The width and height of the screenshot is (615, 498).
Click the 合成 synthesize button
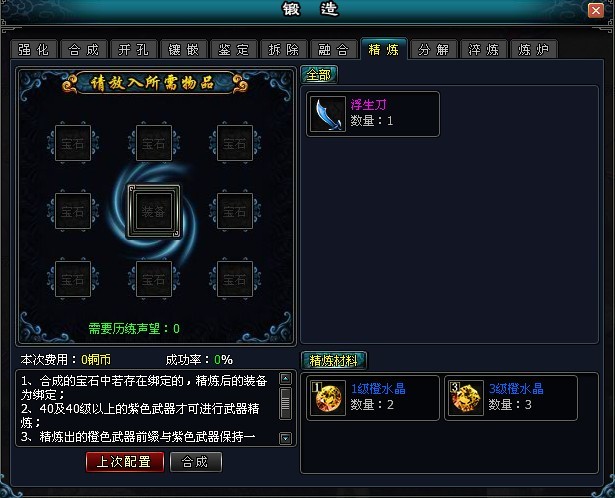(196, 462)
